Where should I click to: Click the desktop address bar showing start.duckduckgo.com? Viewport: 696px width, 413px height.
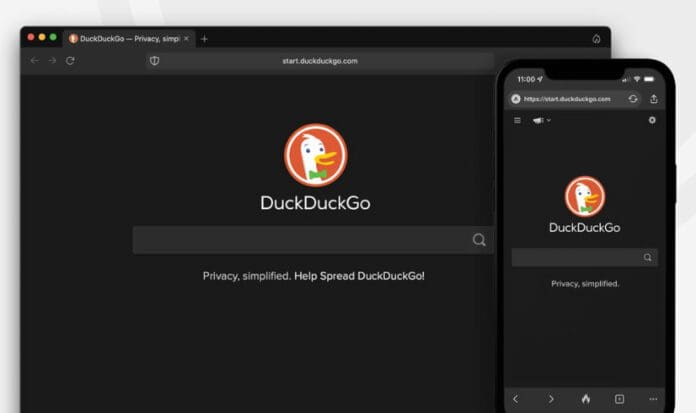320,61
